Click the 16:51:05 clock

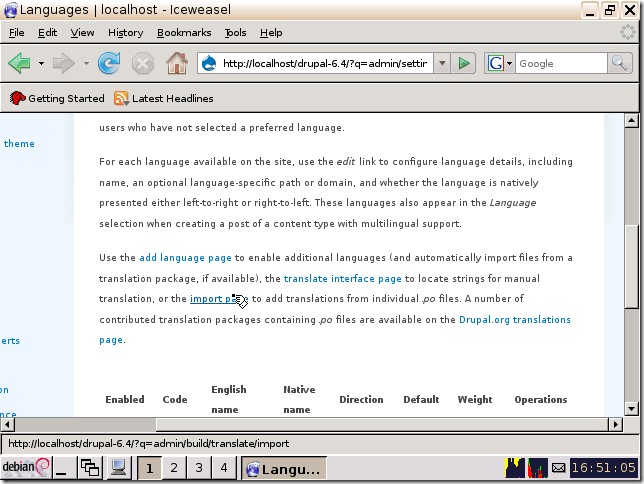coord(604,468)
